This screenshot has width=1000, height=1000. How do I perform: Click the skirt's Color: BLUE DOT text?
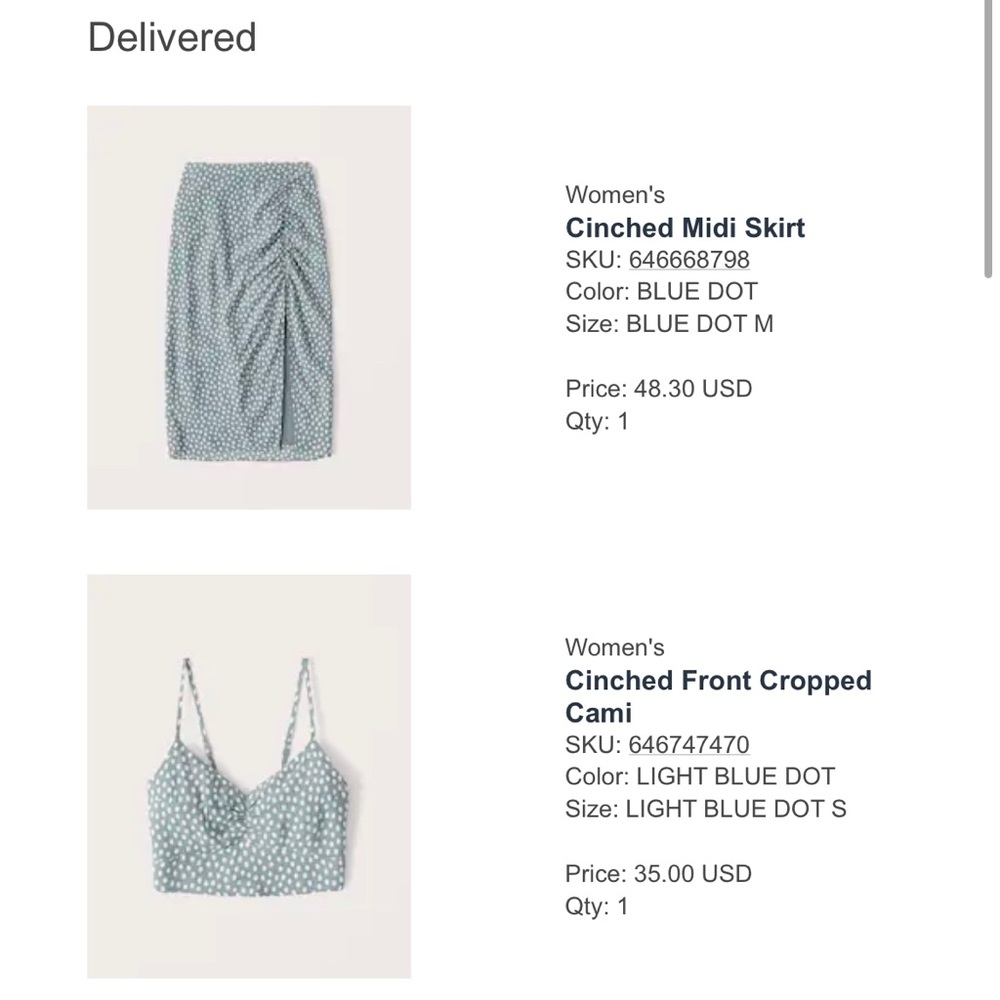tap(662, 291)
